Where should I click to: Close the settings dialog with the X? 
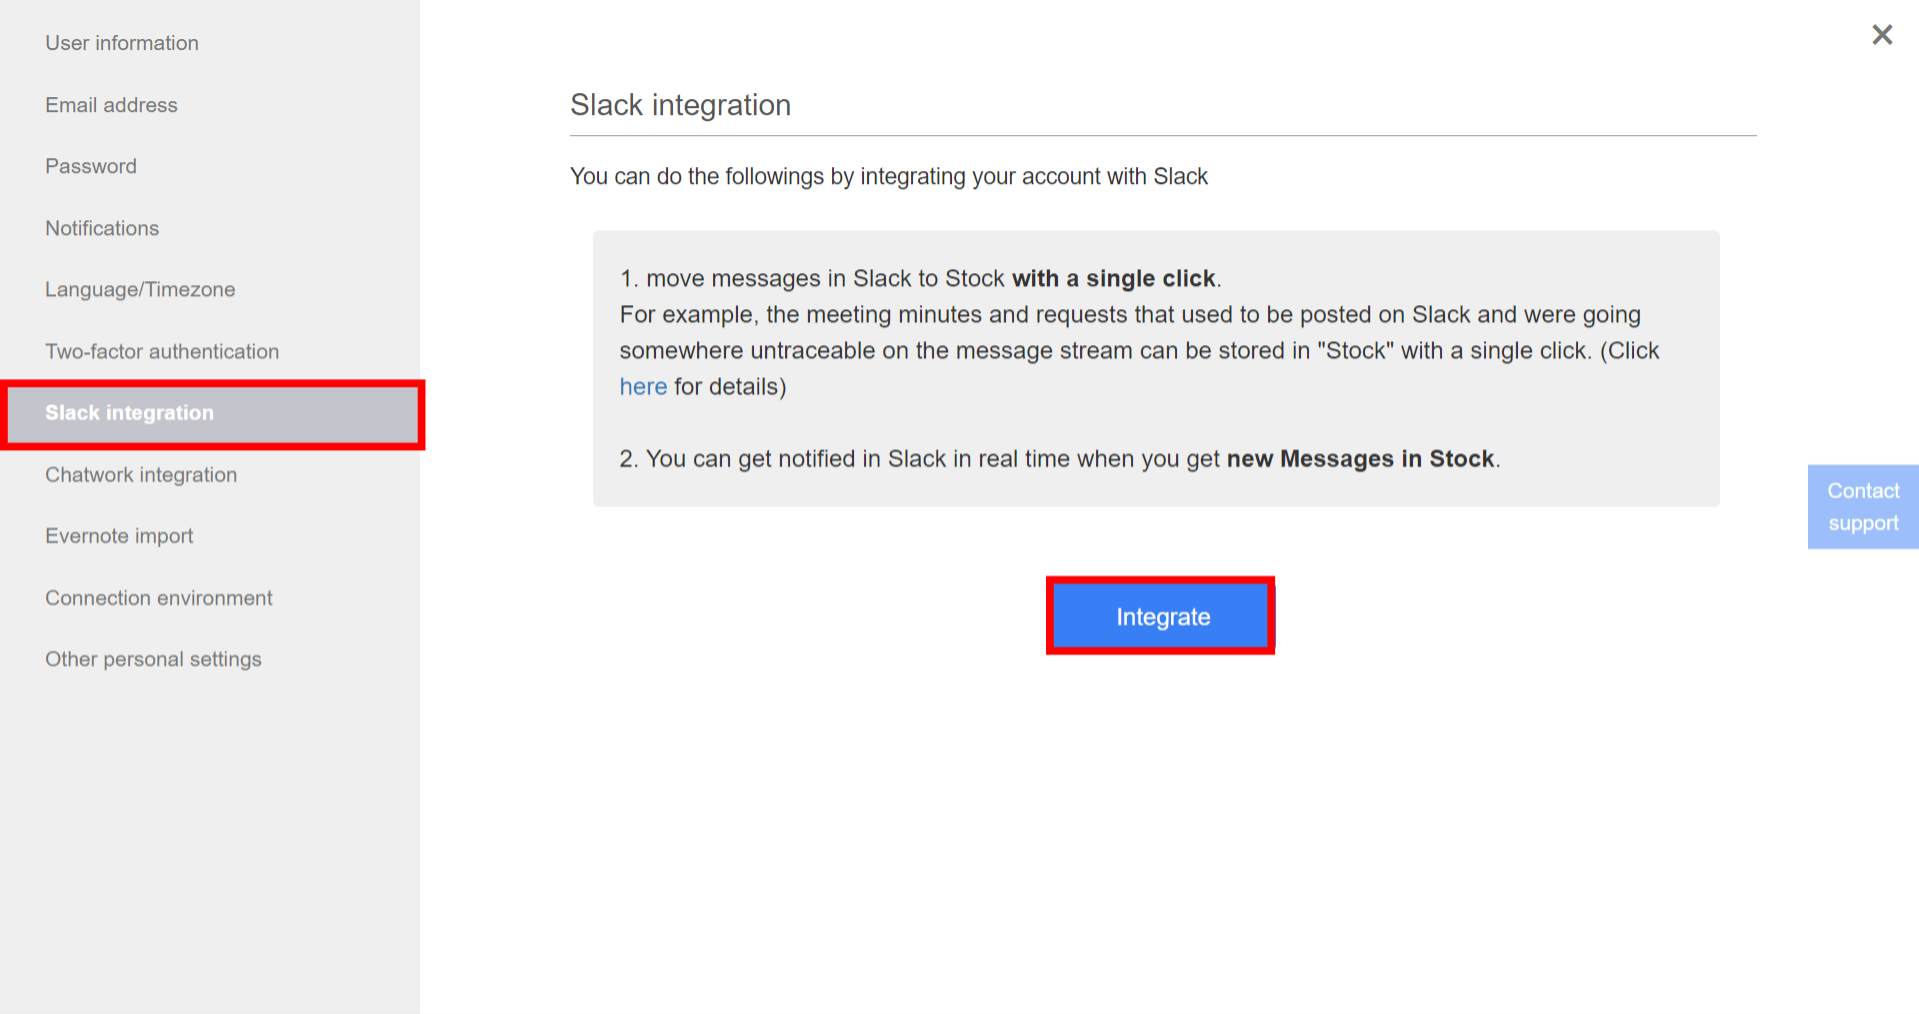pos(1881,34)
